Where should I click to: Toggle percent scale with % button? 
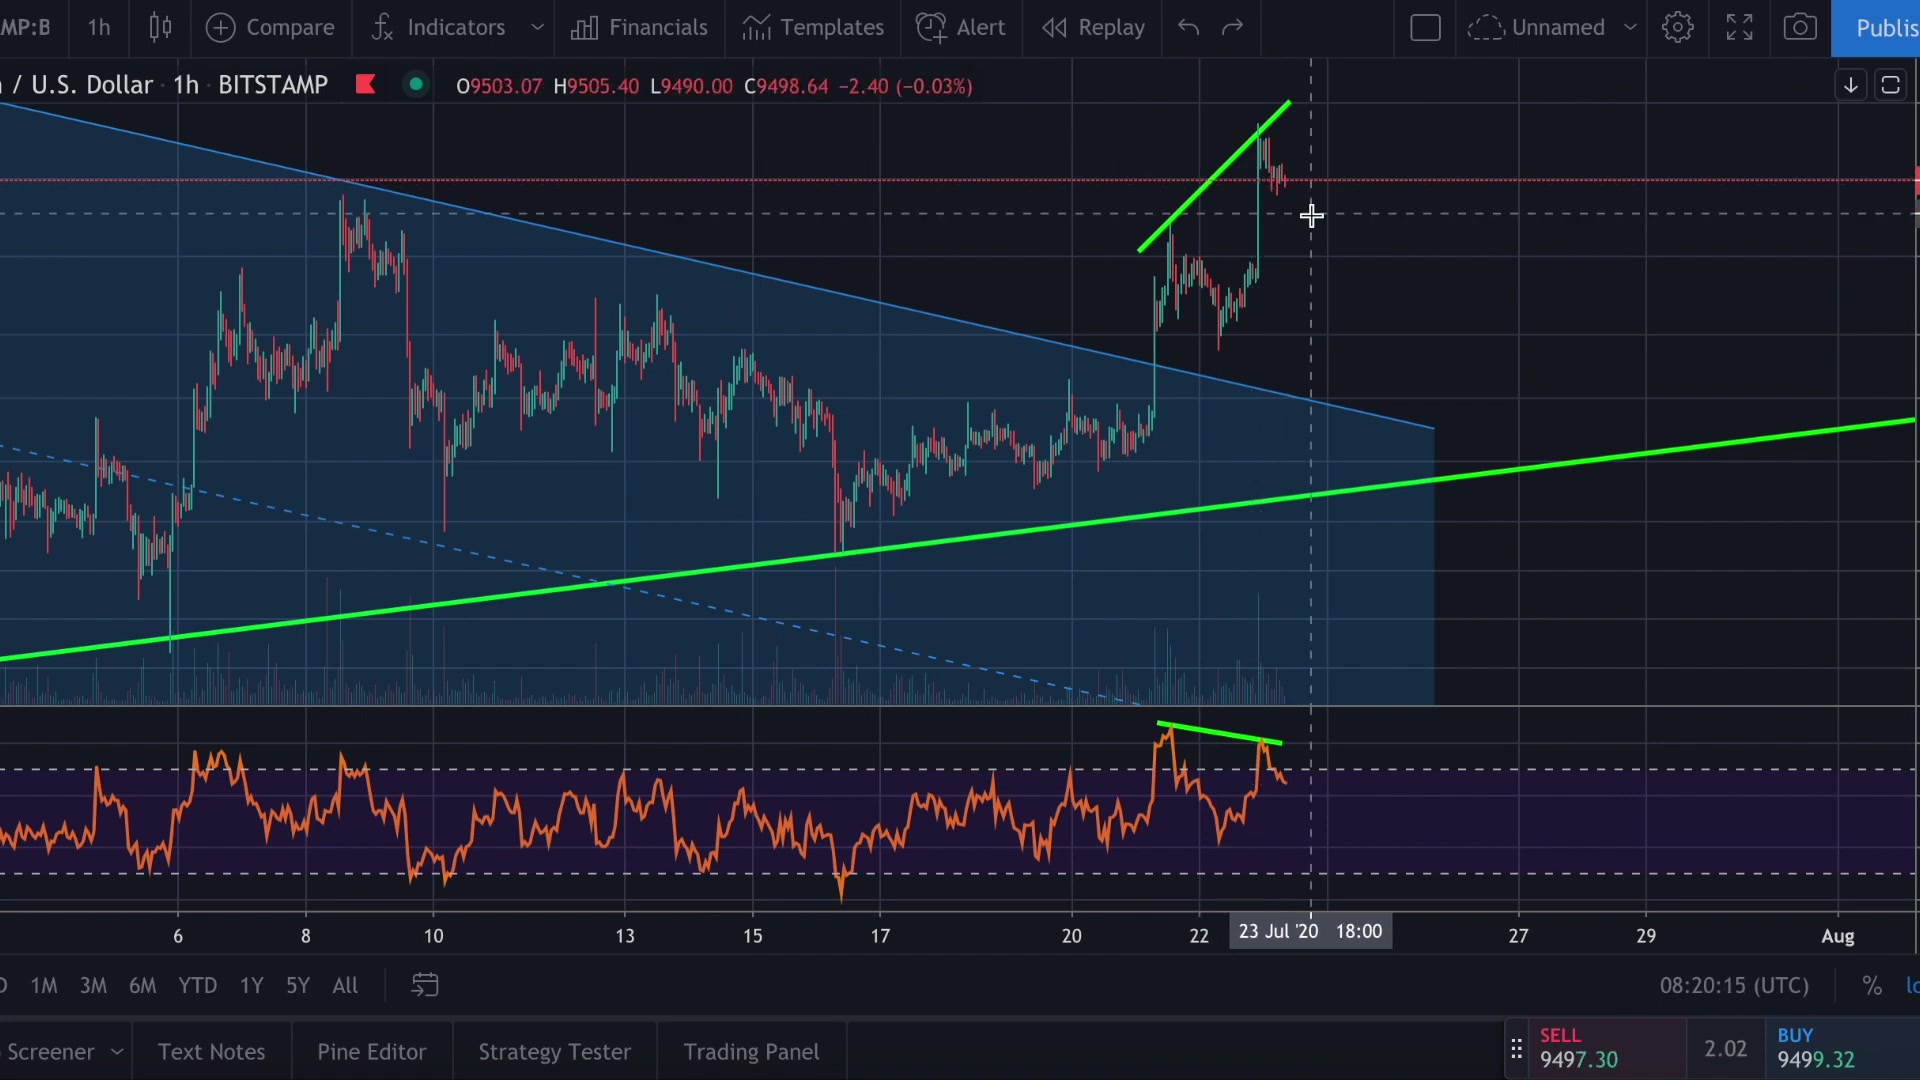[1872, 985]
